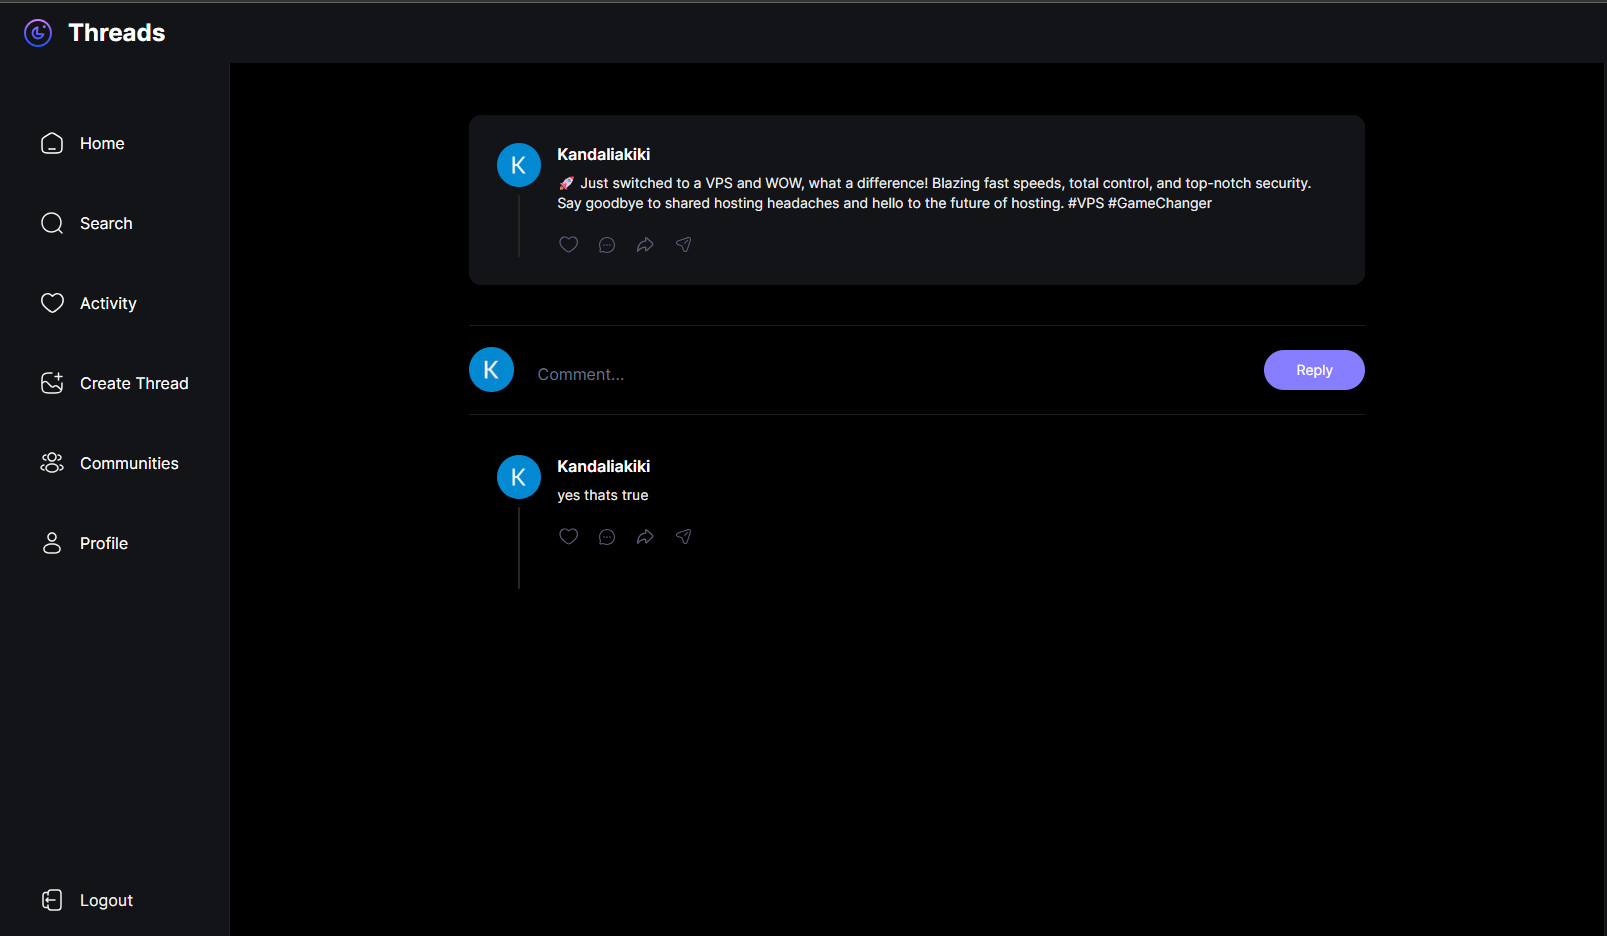Like Kandaliakiki's VPS post
The height and width of the screenshot is (936, 1607).
pyautogui.click(x=568, y=244)
